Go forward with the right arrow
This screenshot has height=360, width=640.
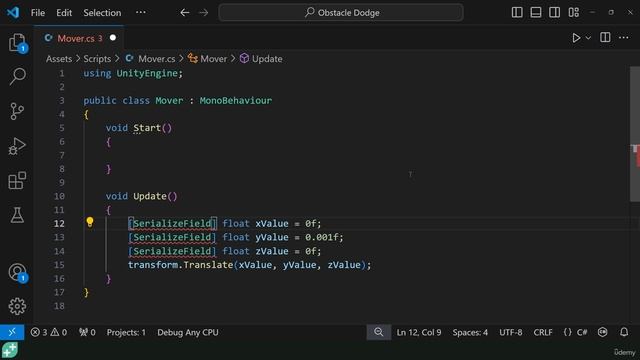(203, 13)
